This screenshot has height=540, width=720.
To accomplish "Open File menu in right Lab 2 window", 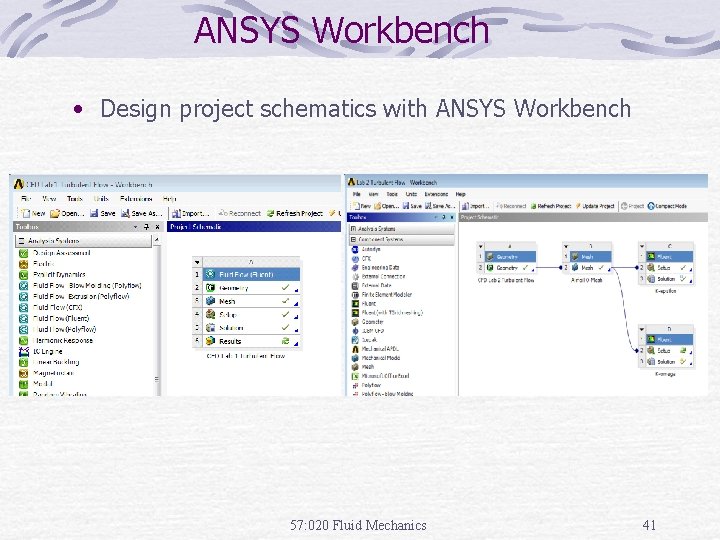I will 356,194.
